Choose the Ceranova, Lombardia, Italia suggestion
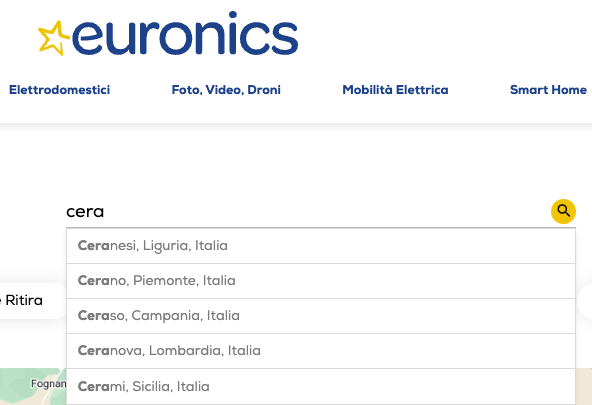 (x=321, y=351)
